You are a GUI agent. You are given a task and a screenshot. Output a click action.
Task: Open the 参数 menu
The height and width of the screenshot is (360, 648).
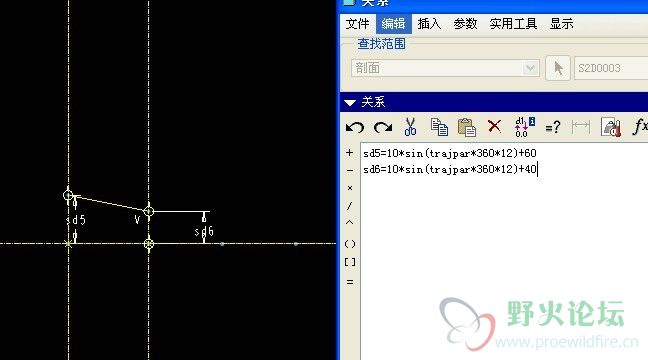465,24
